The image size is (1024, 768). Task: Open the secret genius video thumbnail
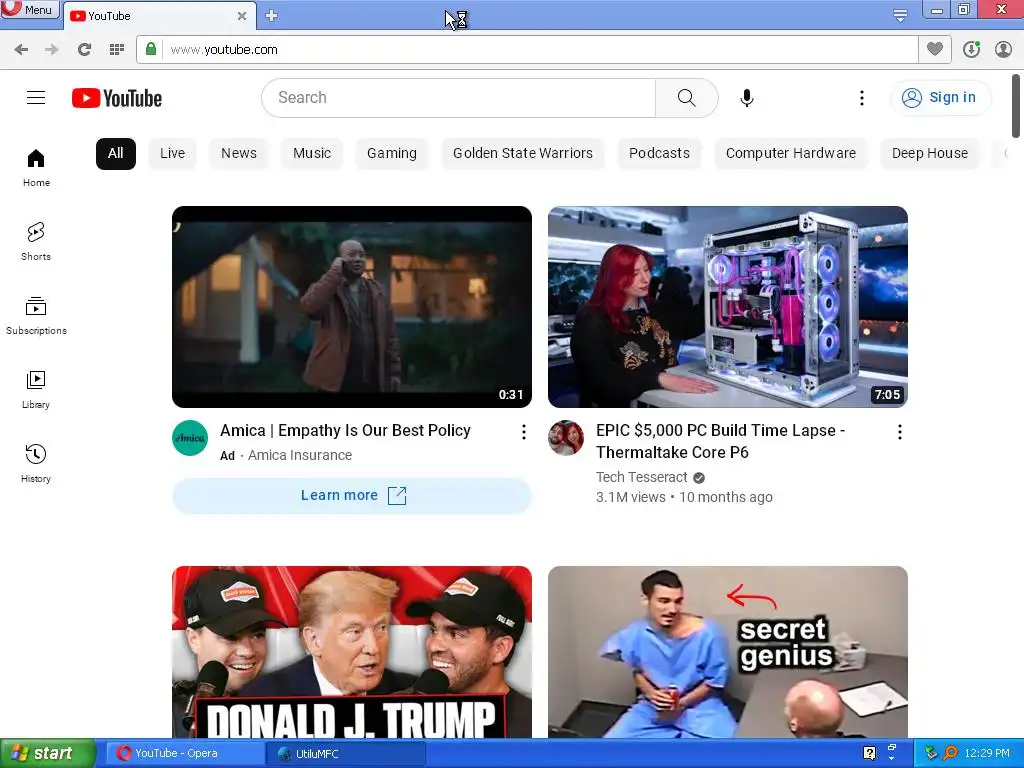click(728, 652)
